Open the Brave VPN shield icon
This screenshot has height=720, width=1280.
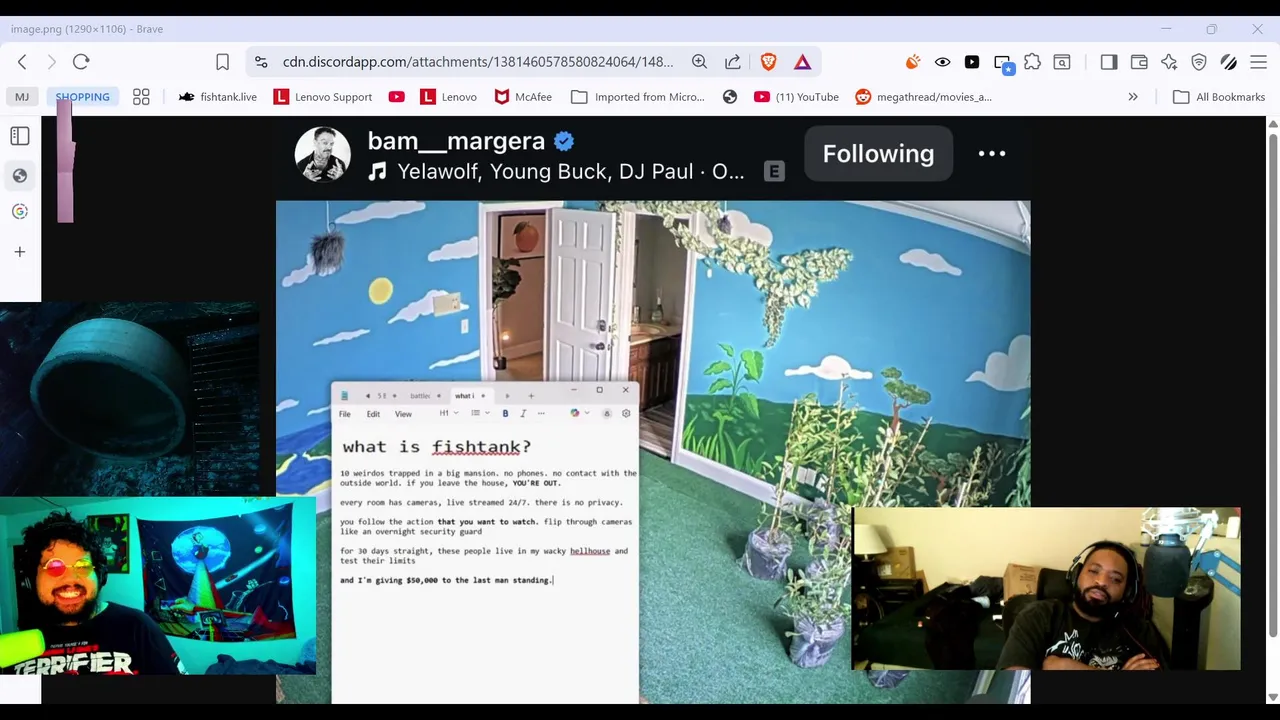click(x=1199, y=62)
